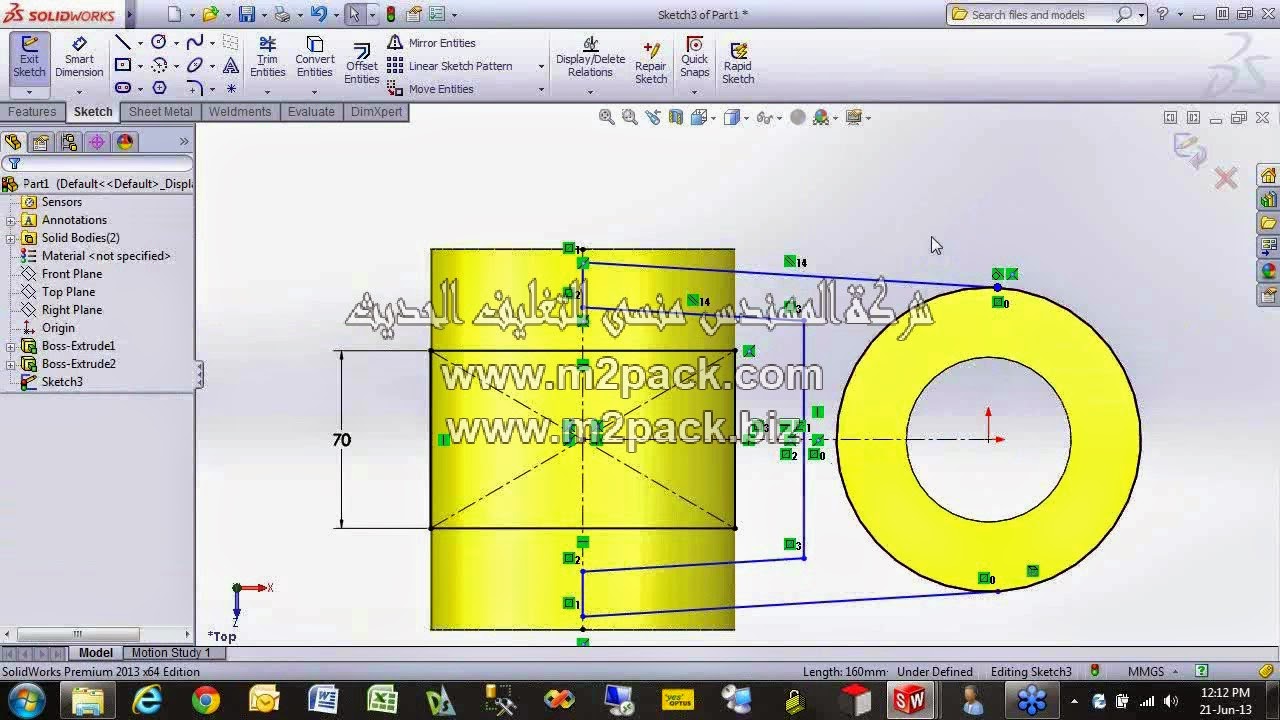
Task: Click Move Entities
Action: [x=430, y=89]
